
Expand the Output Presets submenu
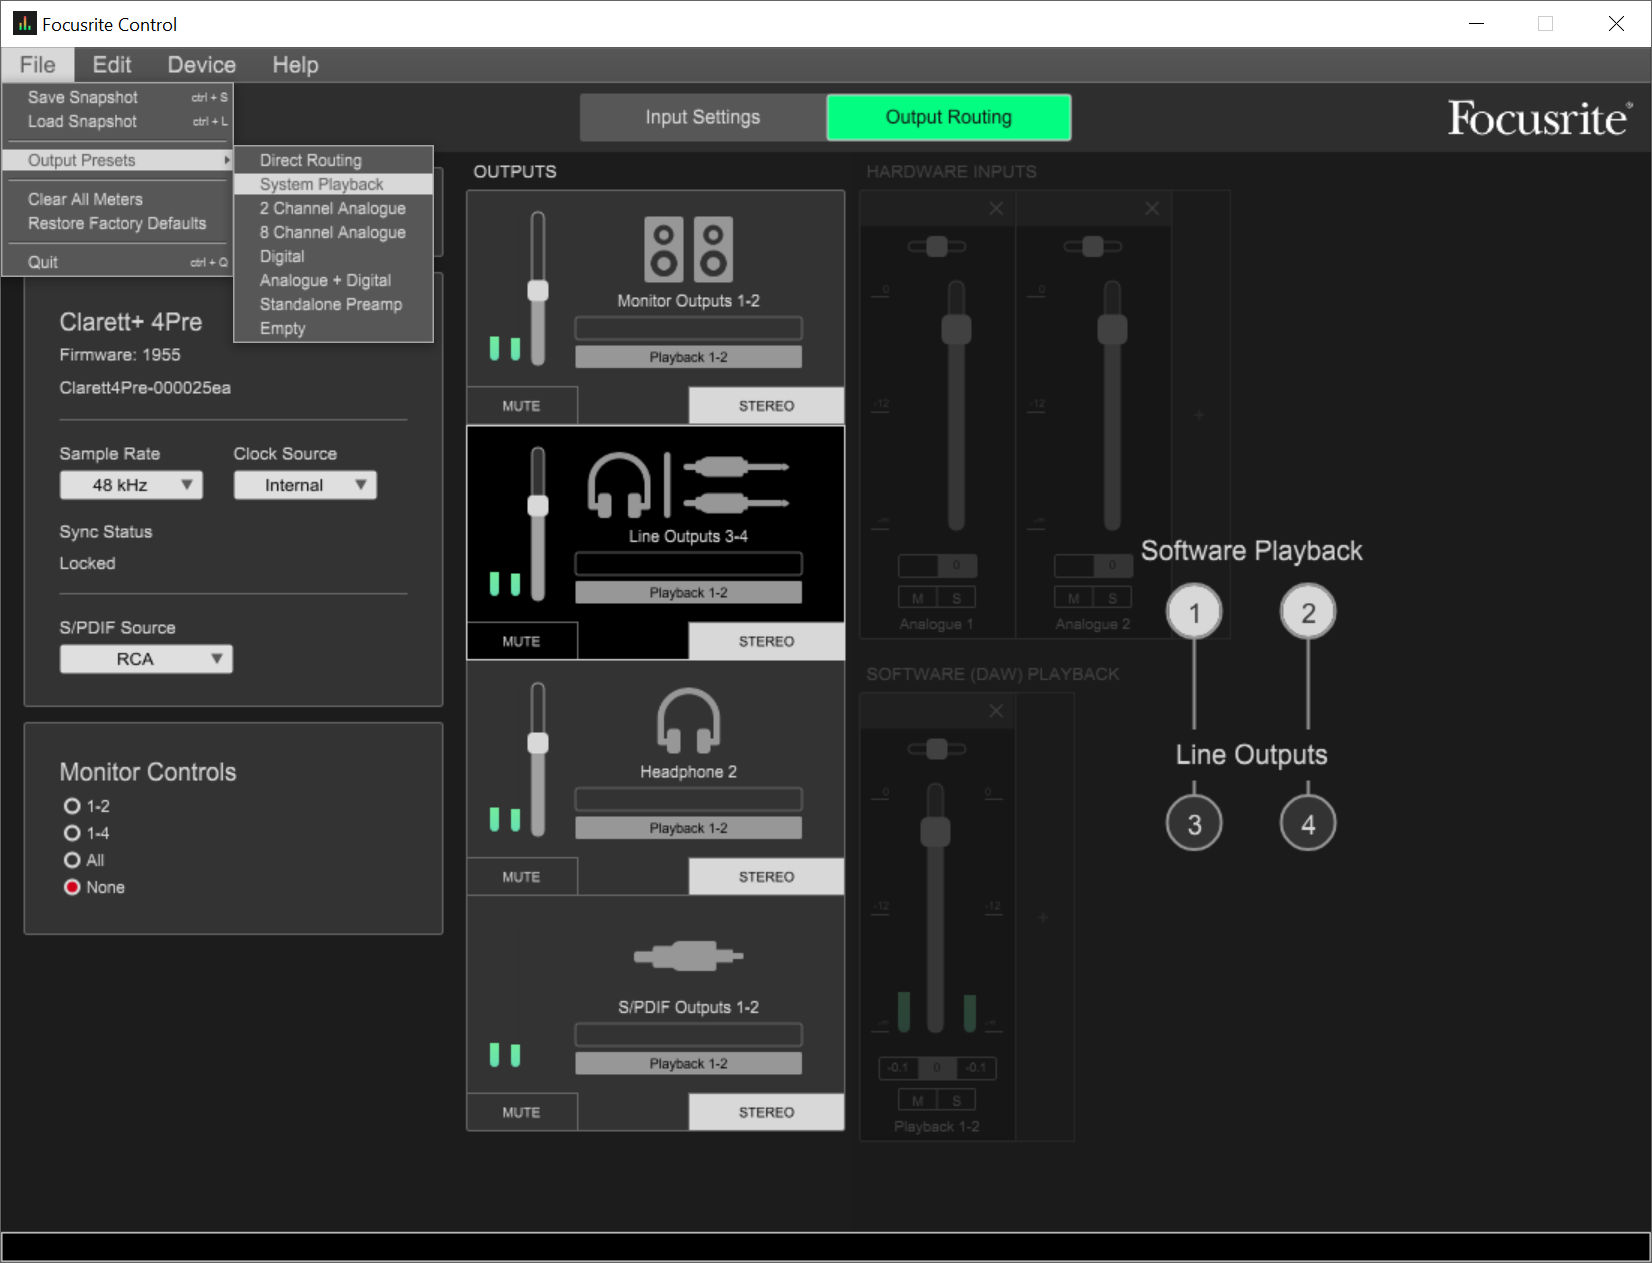(x=118, y=160)
